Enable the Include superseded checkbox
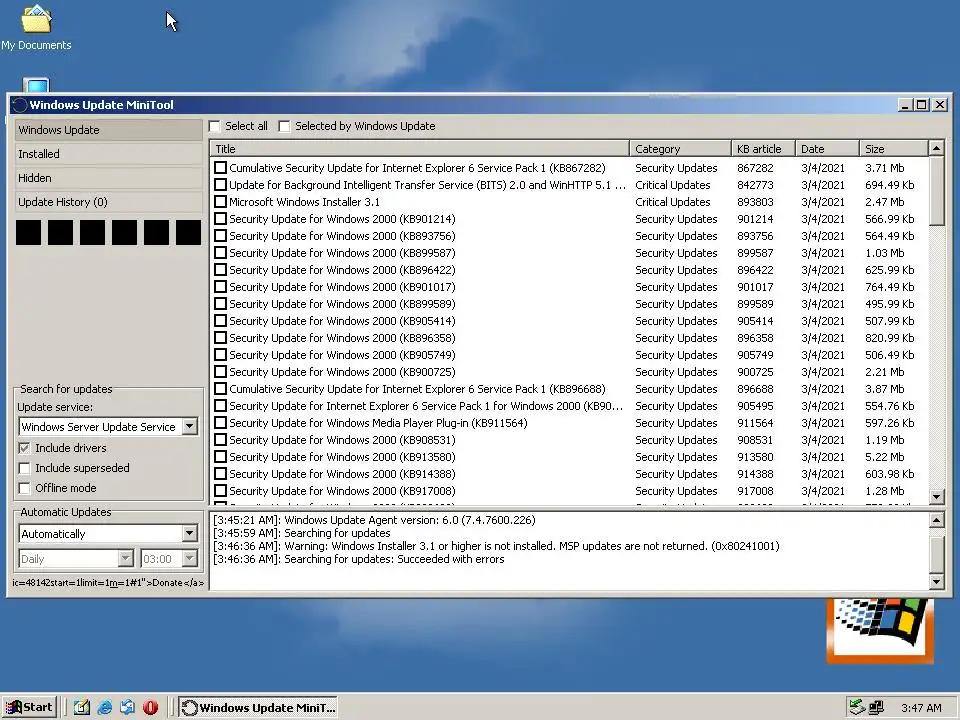Image resolution: width=960 pixels, height=720 pixels. tap(24, 468)
